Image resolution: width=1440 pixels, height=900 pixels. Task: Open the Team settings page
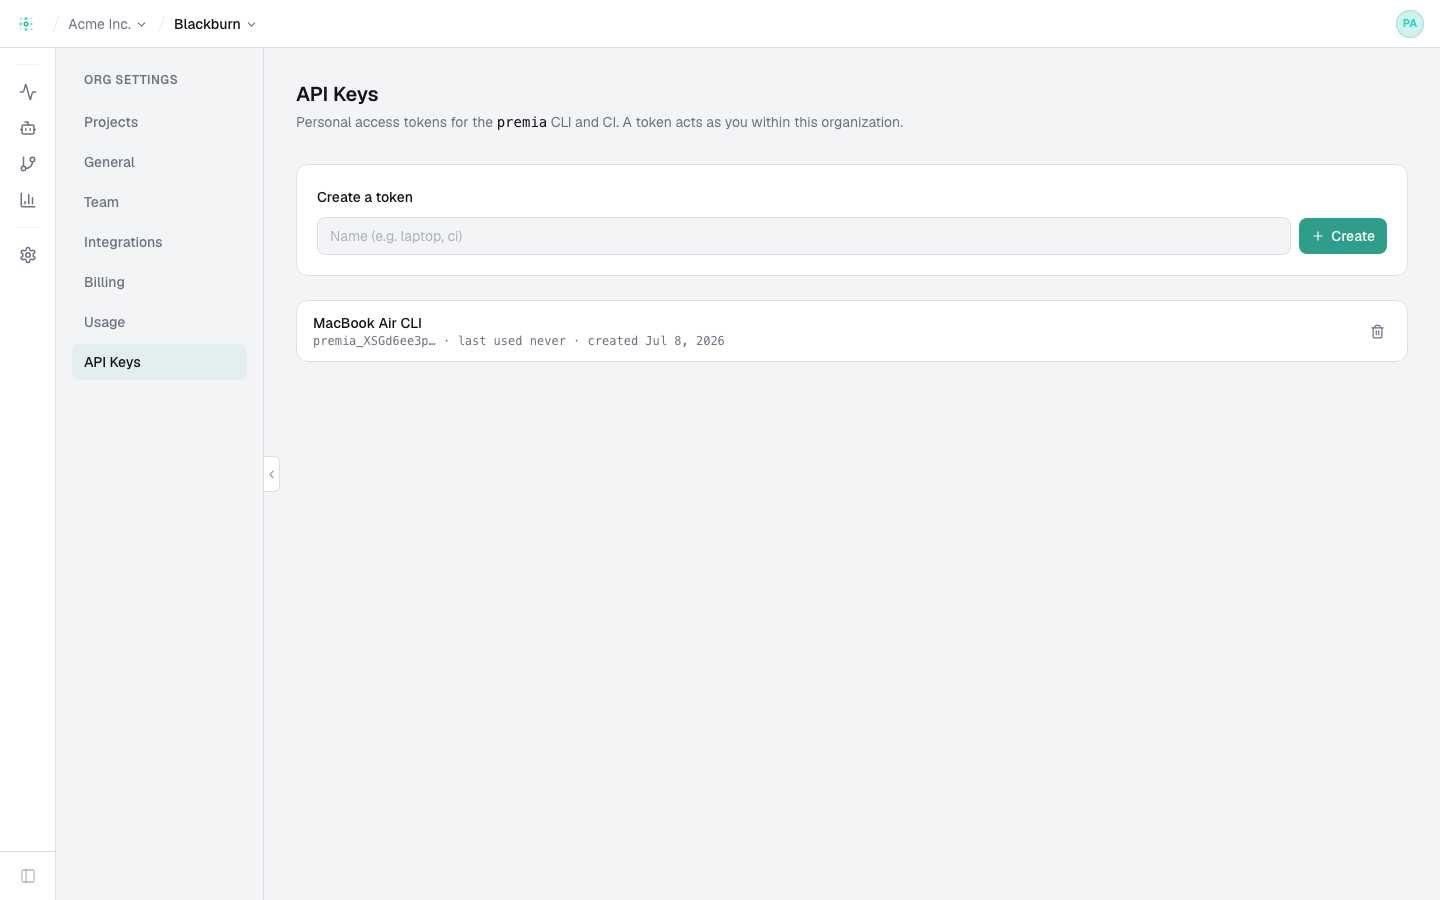click(x=159, y=202)
